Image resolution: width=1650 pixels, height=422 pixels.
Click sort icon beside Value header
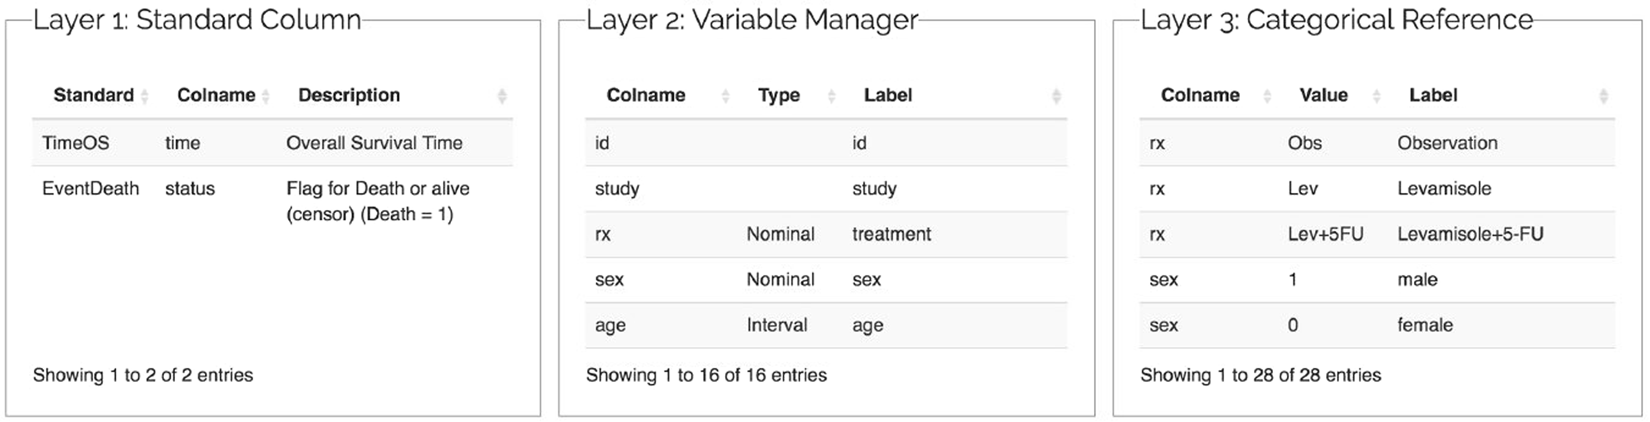coord(1376,96)
